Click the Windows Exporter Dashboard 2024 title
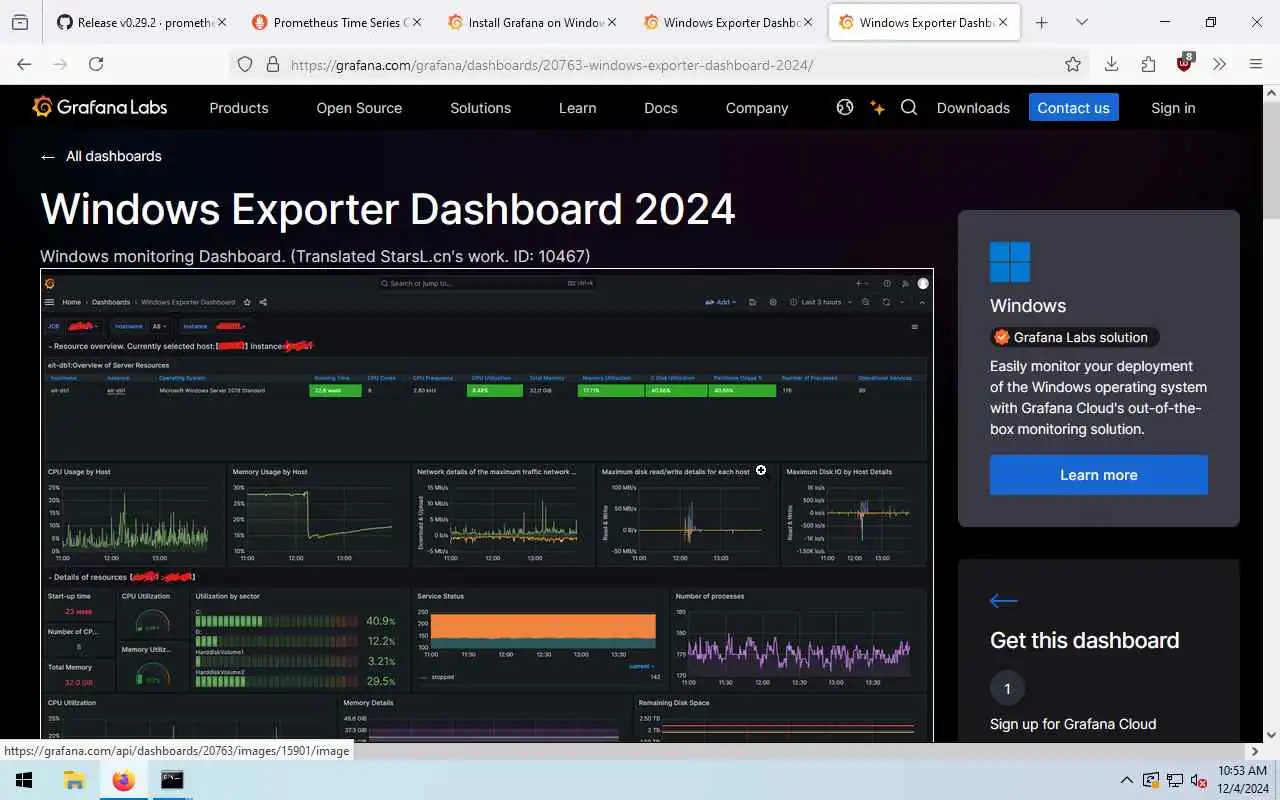 coord(388,209)
